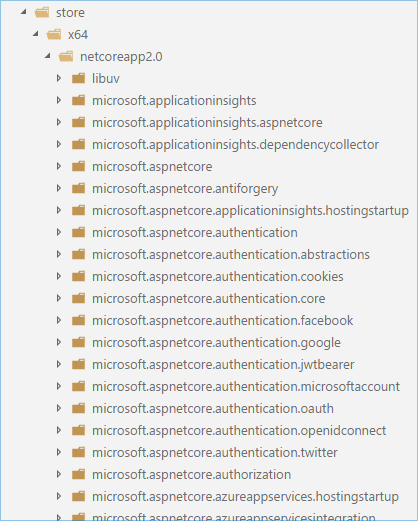Select the netcoreapp2.0 tree item label
The width and height of the screenshot is (418, 521).
click(121, 57)
